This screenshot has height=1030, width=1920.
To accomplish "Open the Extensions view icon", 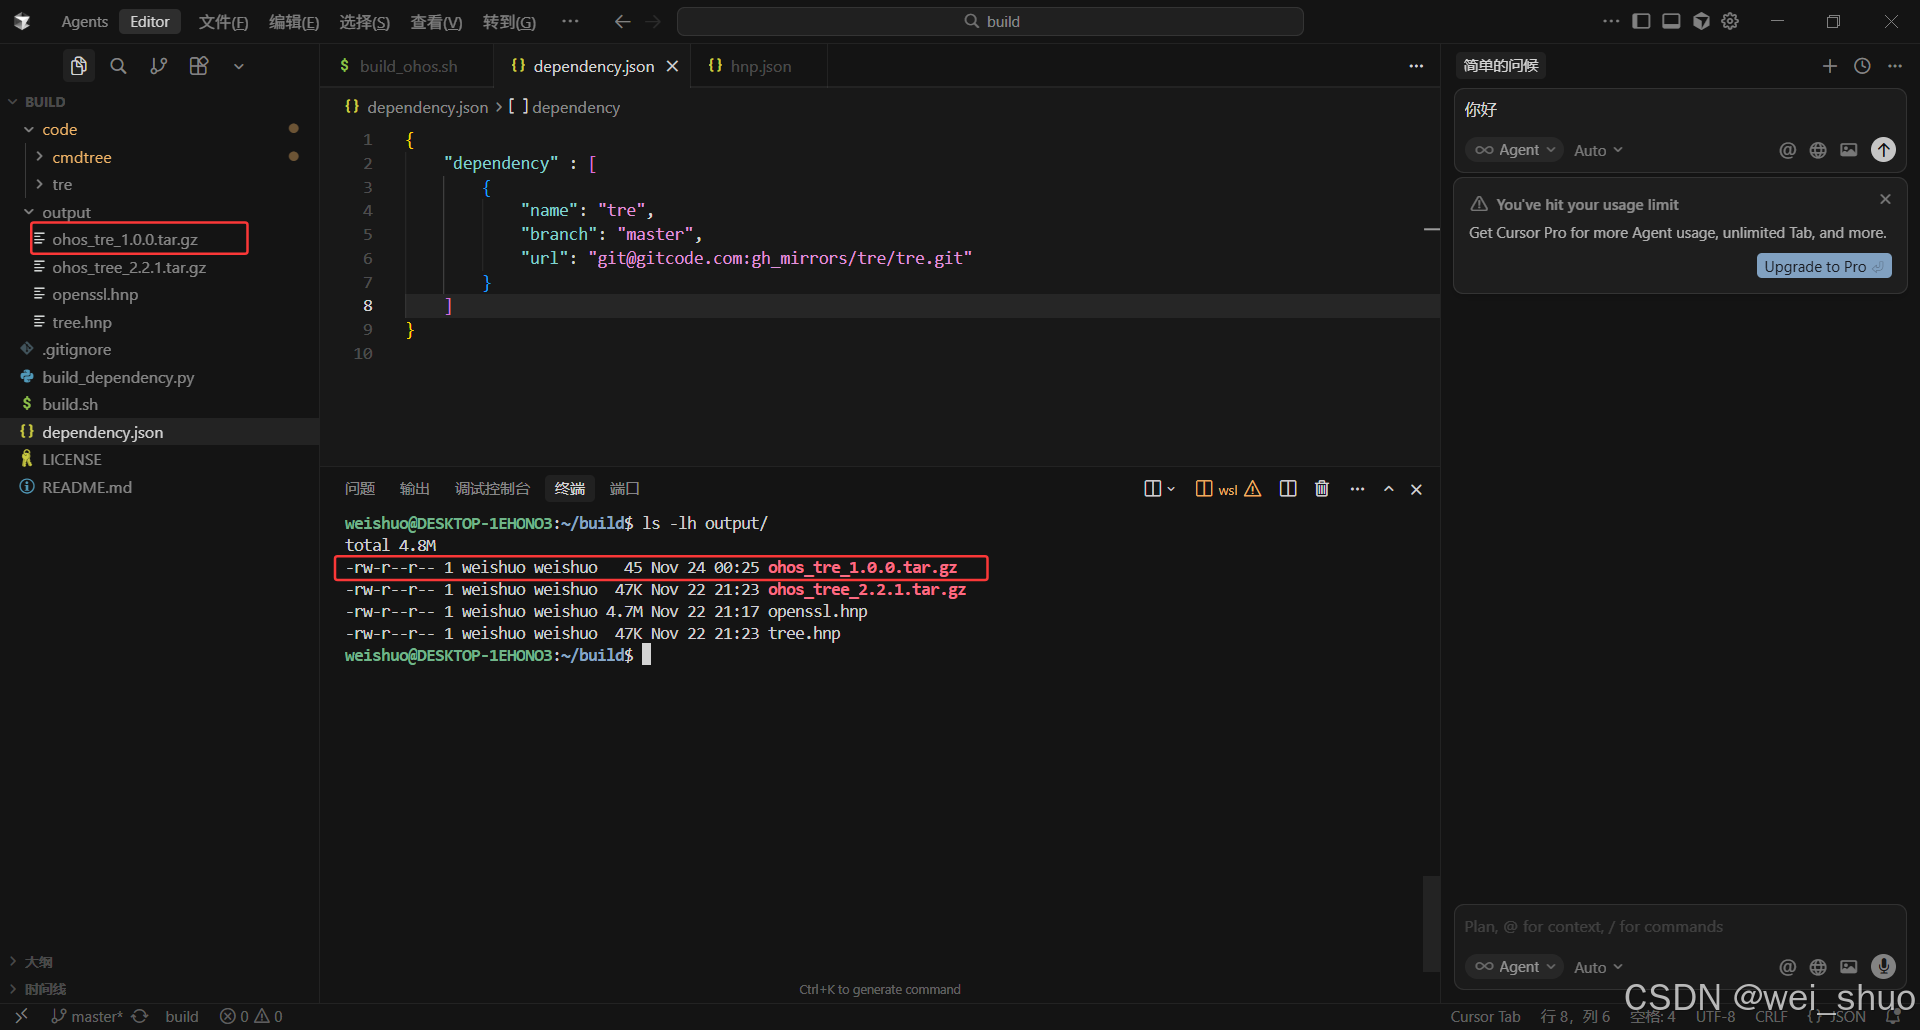I will (x=199, y=66).
